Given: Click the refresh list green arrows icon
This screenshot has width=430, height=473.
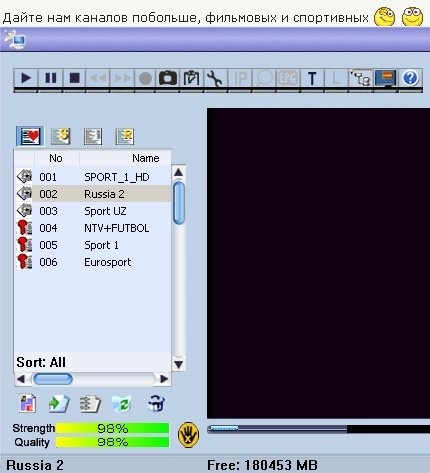Looking at the screenshot, I should coord(121,404).
